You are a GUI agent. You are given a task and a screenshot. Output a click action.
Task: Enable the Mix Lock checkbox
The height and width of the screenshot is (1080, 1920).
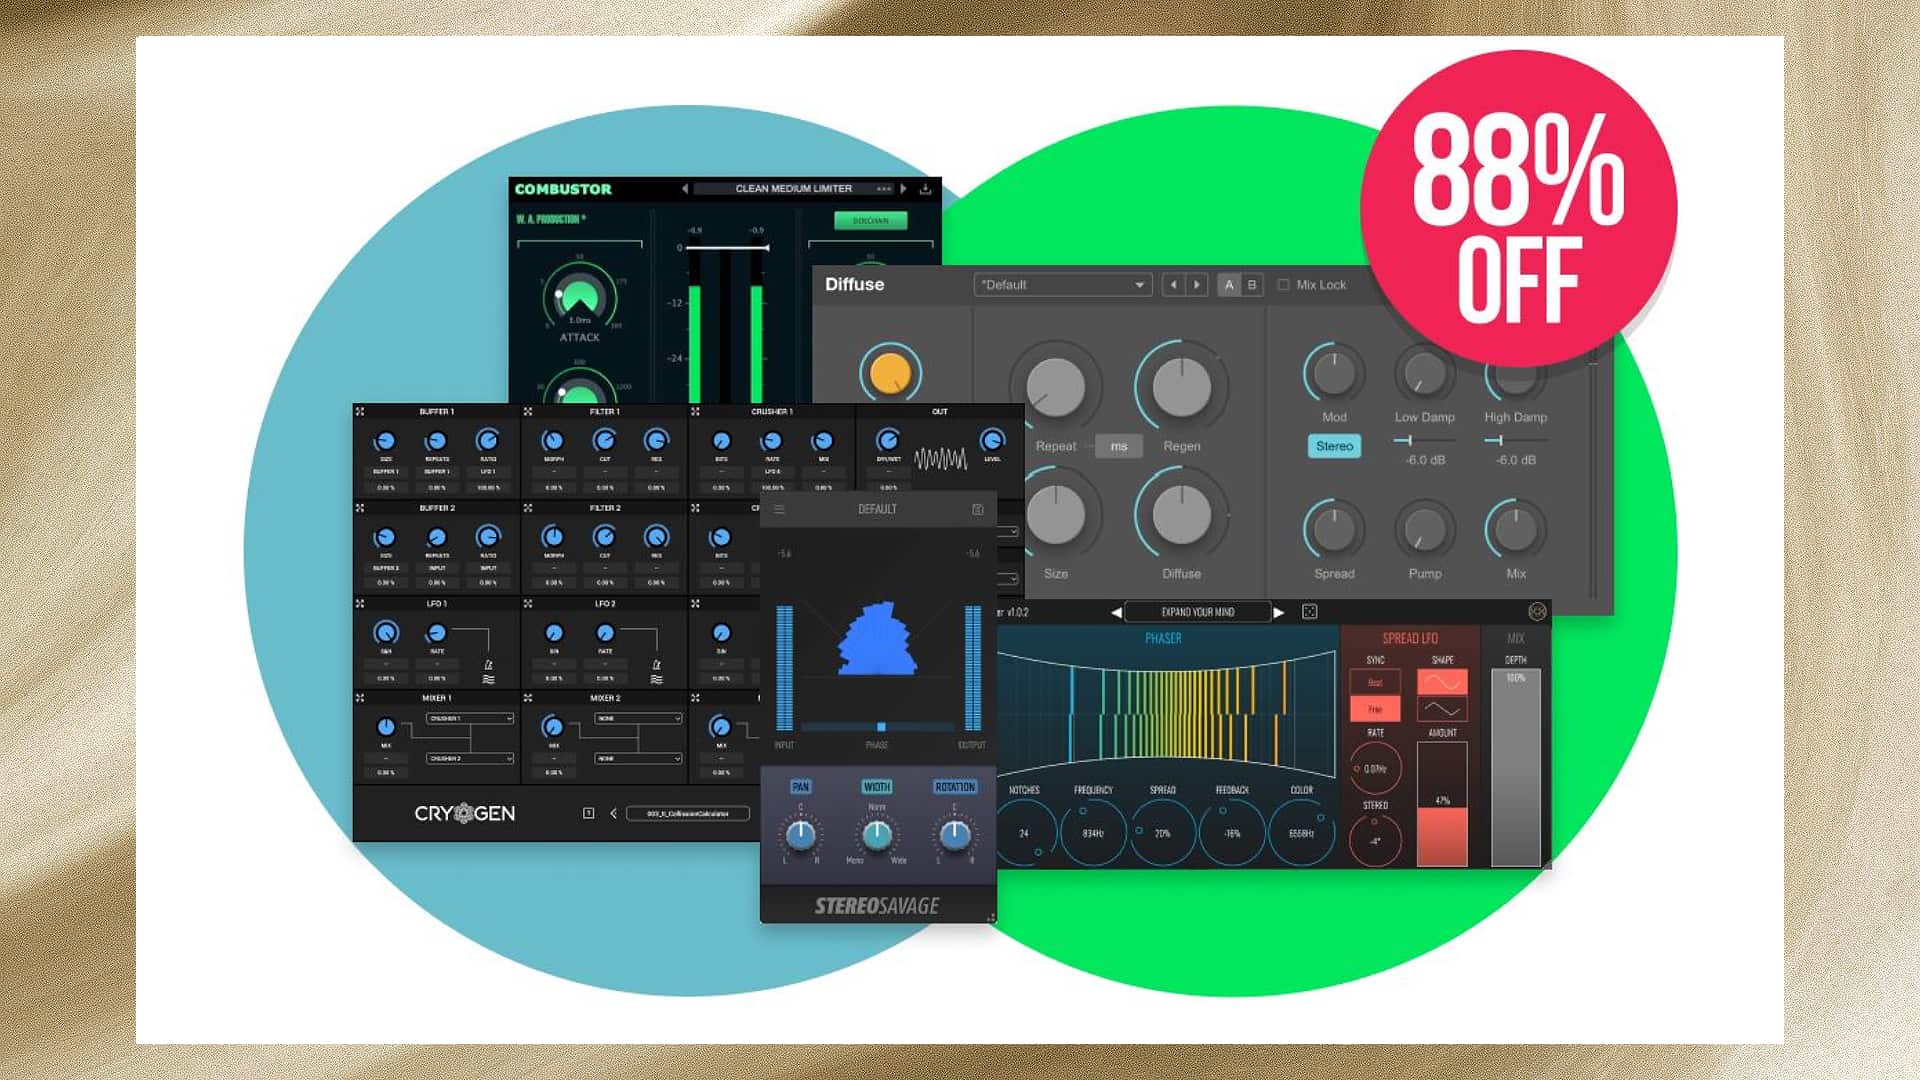click(1283, 285)
